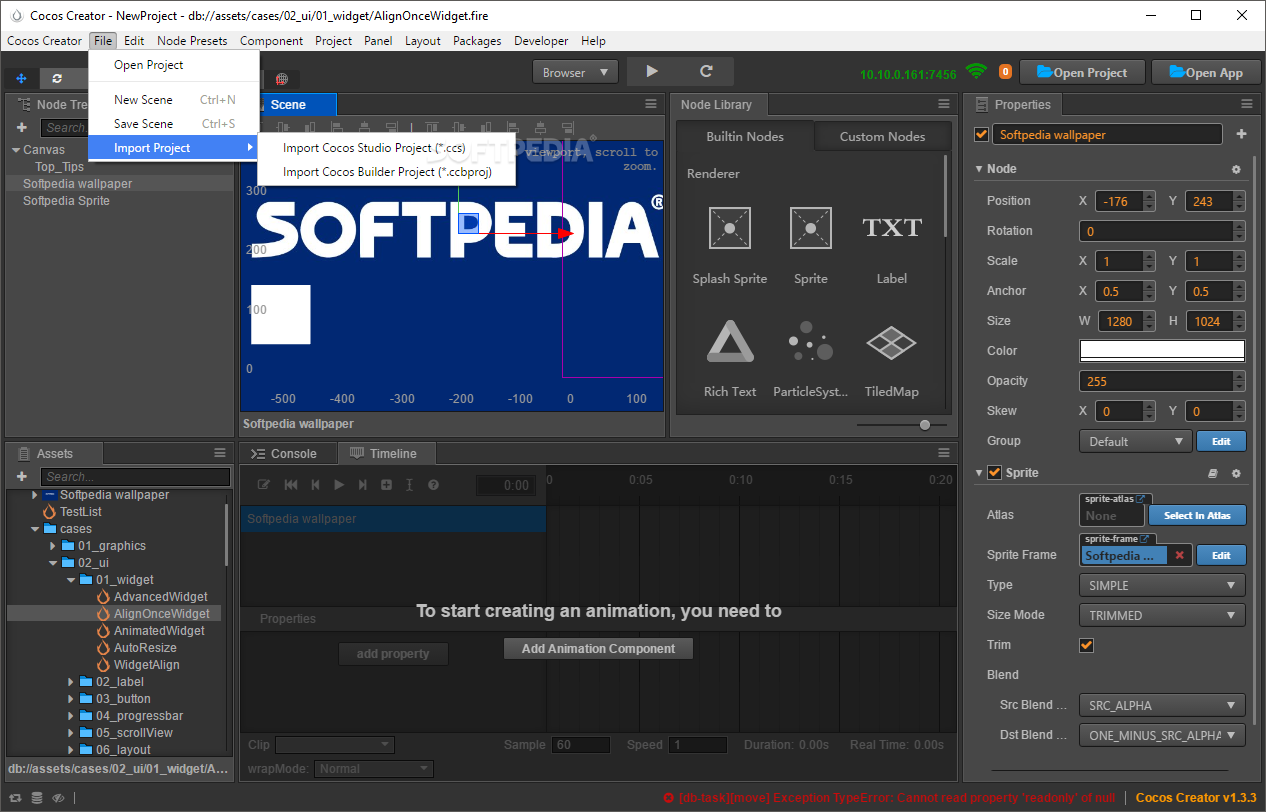Switch to the Custom Nodes tab
The width and height of the screenshot is (1266, 812).
pos(882,137)
